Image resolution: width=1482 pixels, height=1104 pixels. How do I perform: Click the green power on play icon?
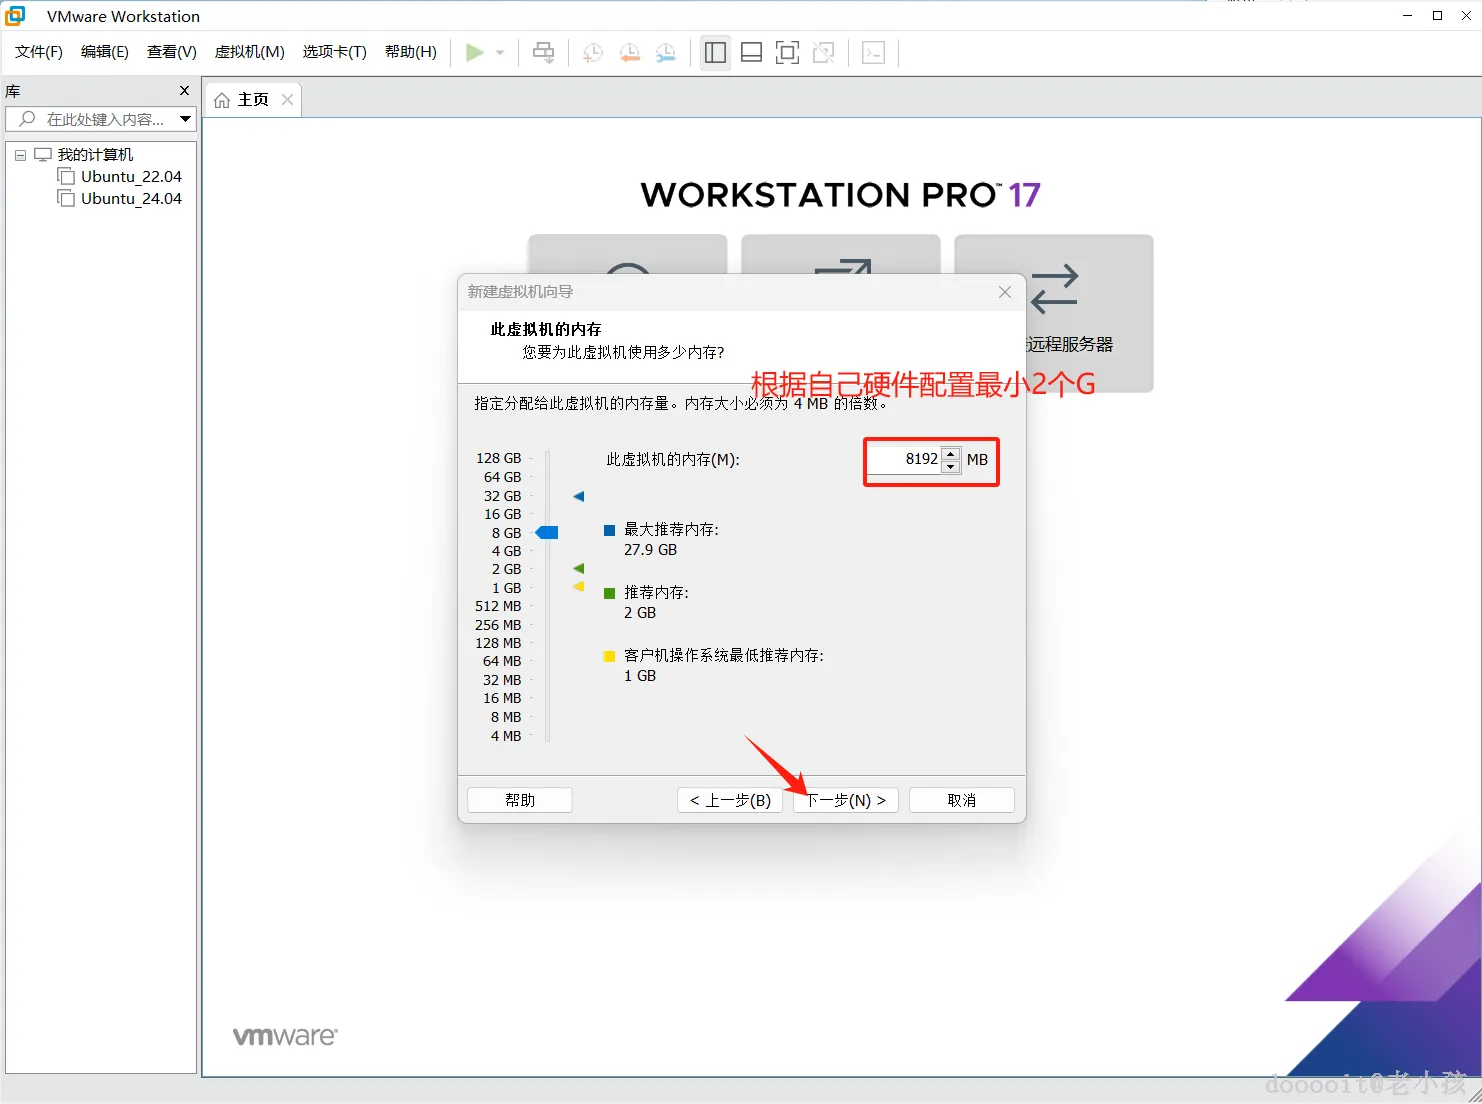(475, 53)
